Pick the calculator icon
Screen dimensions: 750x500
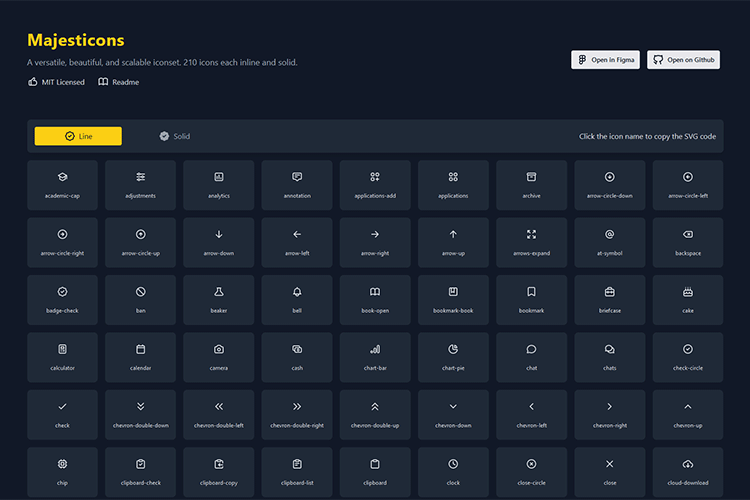pos(63,349)
